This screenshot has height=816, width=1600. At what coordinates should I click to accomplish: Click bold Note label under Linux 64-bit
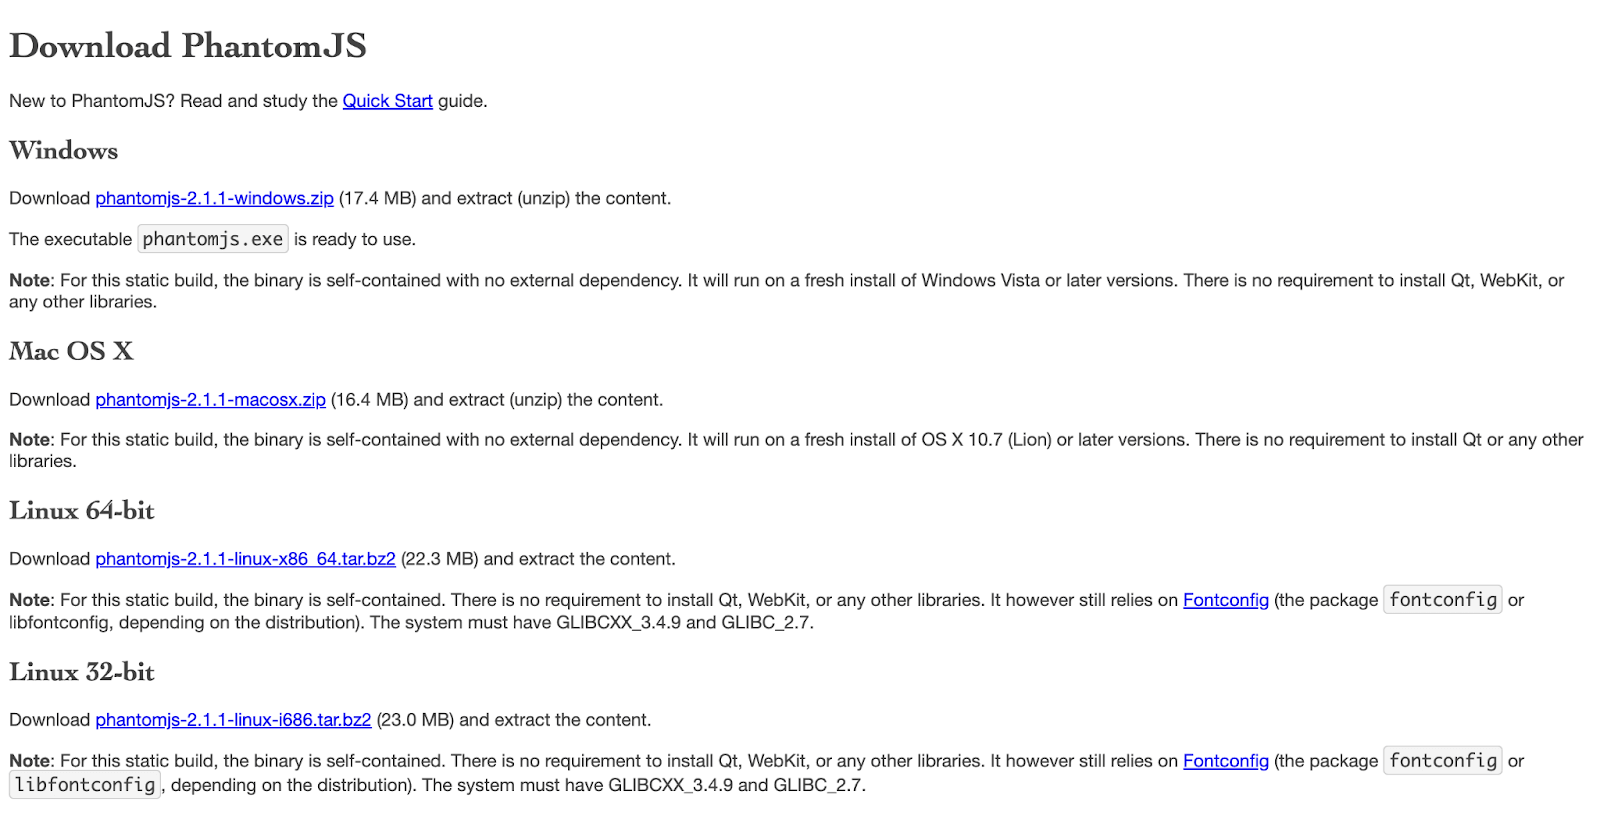tap(29, 600)
